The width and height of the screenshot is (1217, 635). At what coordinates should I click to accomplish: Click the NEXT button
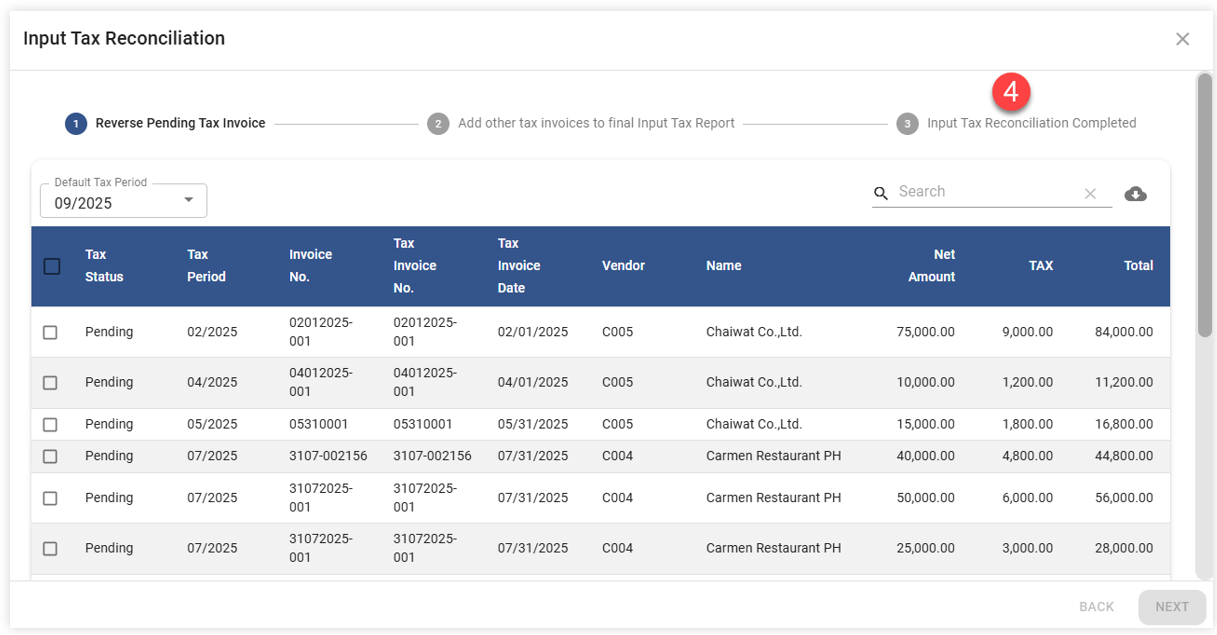[1171, 607]
